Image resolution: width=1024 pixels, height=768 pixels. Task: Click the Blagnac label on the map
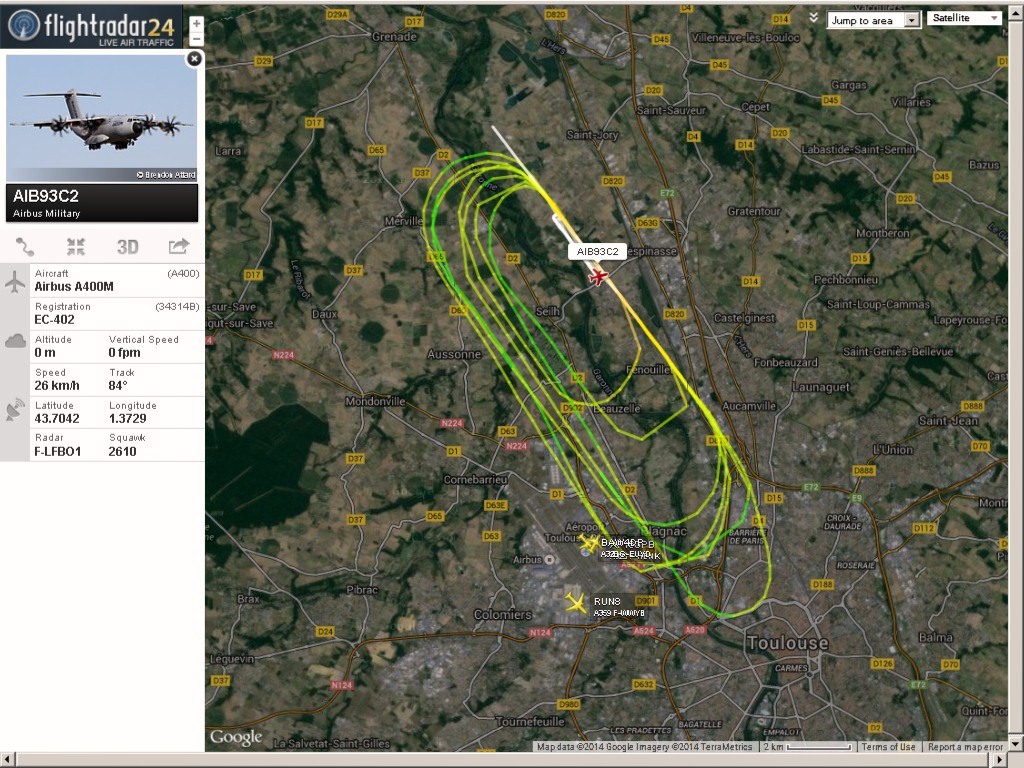point(663,531)
